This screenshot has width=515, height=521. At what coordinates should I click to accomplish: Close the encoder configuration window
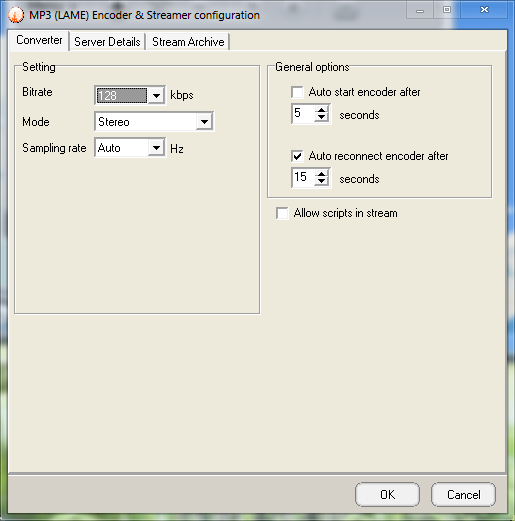tap(484, 10)
